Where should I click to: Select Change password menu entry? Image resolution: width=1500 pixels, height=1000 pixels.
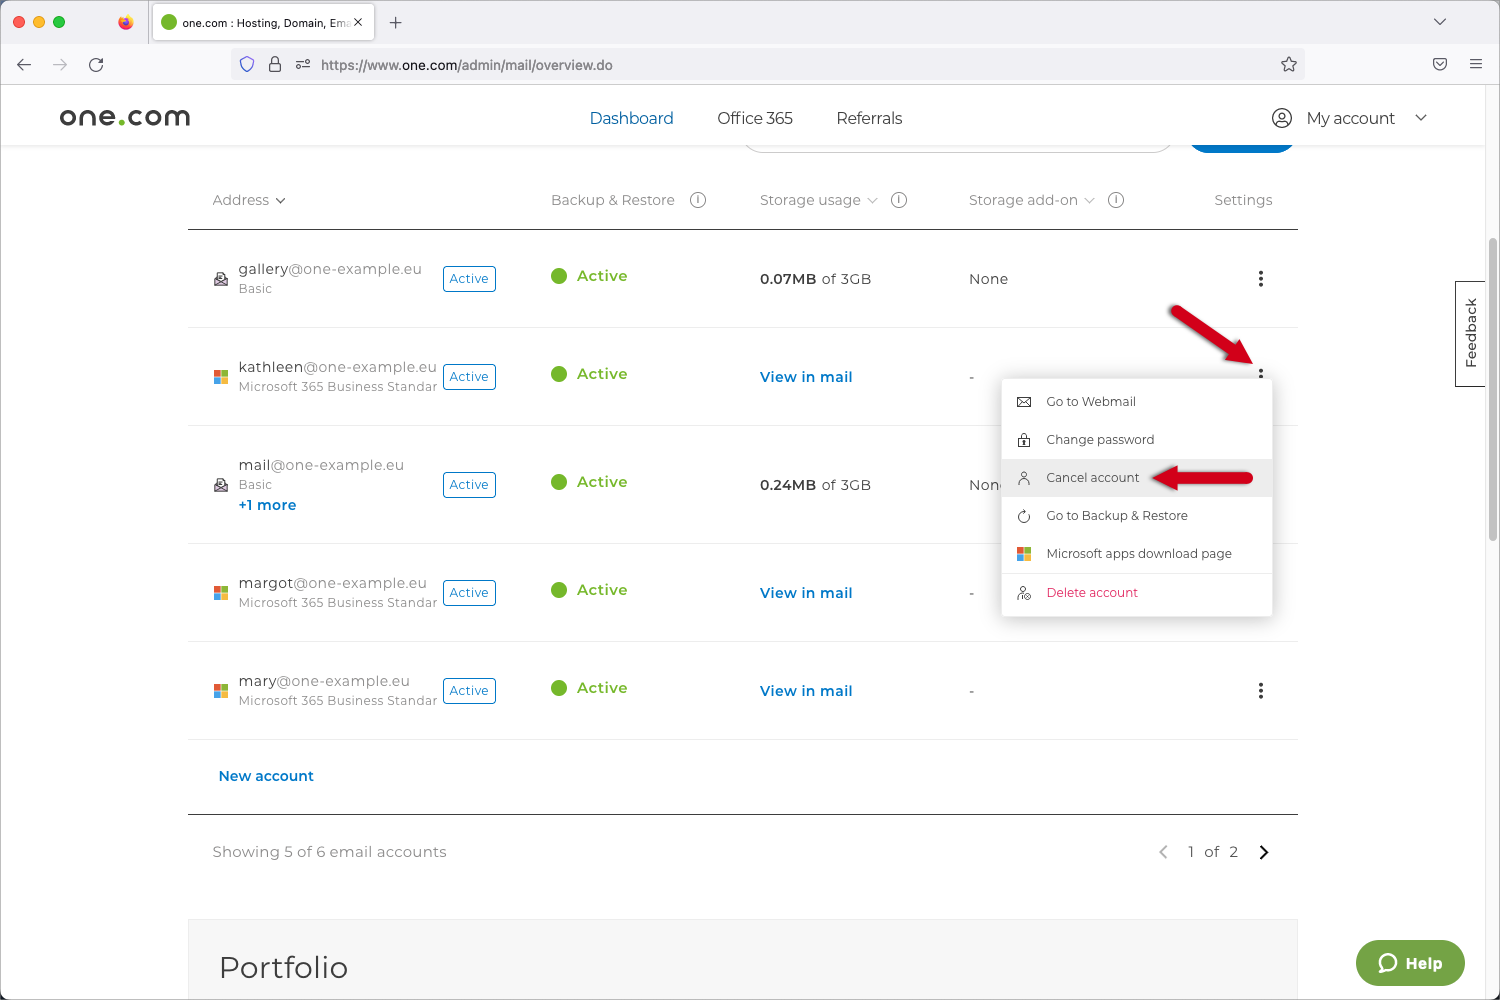[x=1099, y=440]
